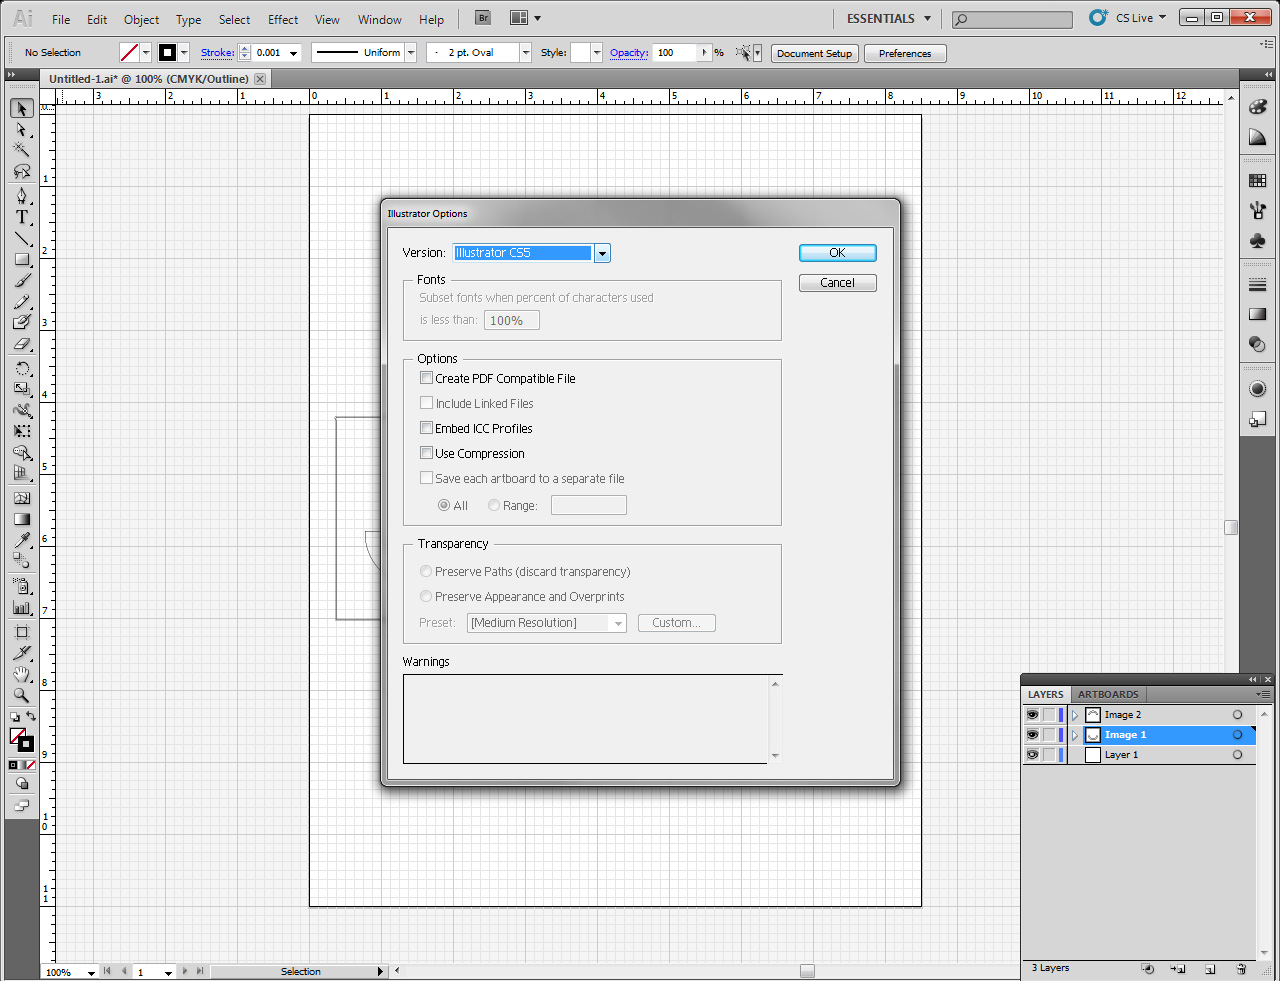Open the Version dropdown in Illustrator Options
This screenshot has width=1280, height=981.
tap(602, 253)
